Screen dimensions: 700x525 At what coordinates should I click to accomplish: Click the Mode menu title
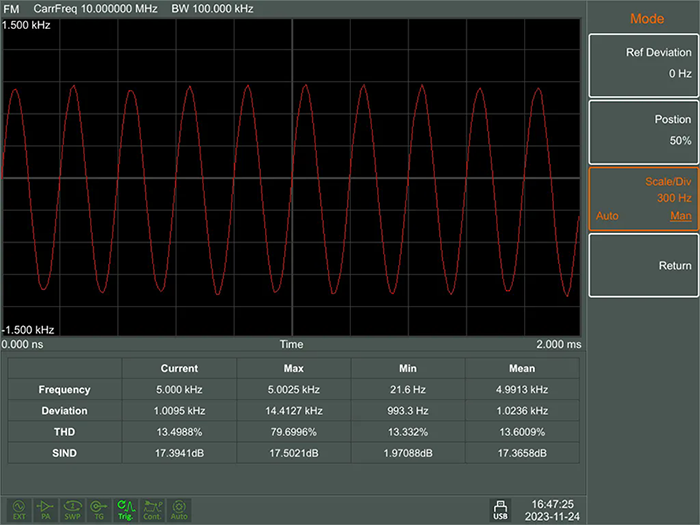tap(647, 19)
